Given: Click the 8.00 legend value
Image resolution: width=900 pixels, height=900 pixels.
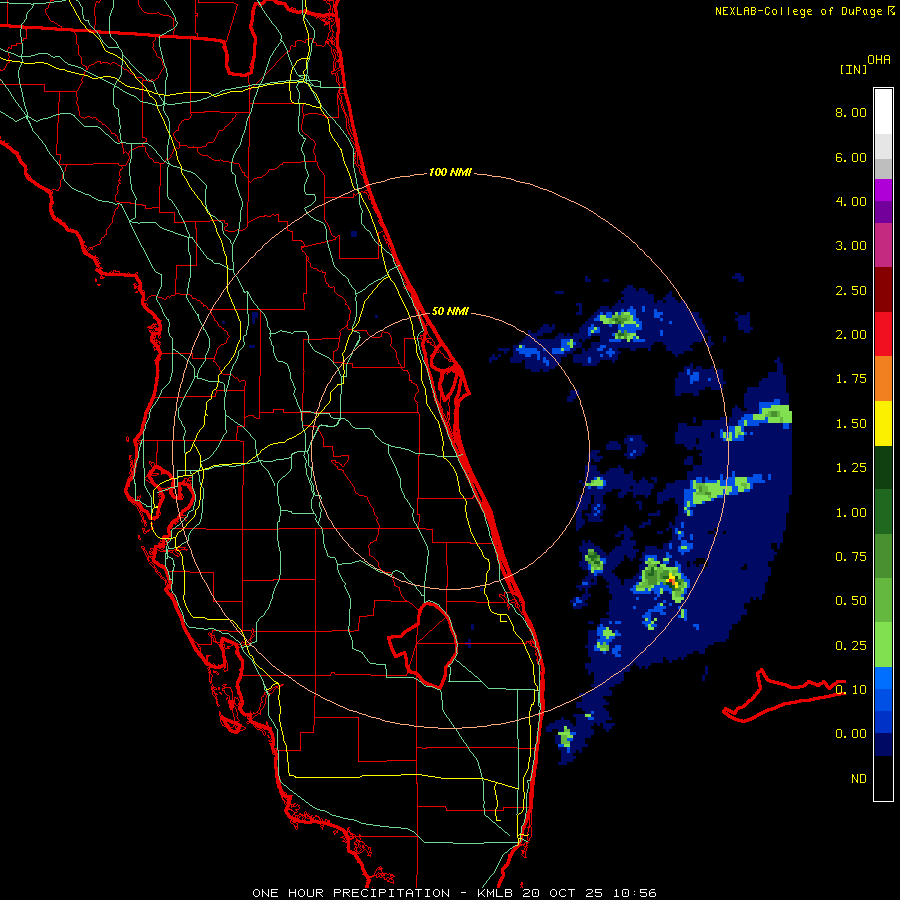Looking at the screenshot, I should click(851, 112).
